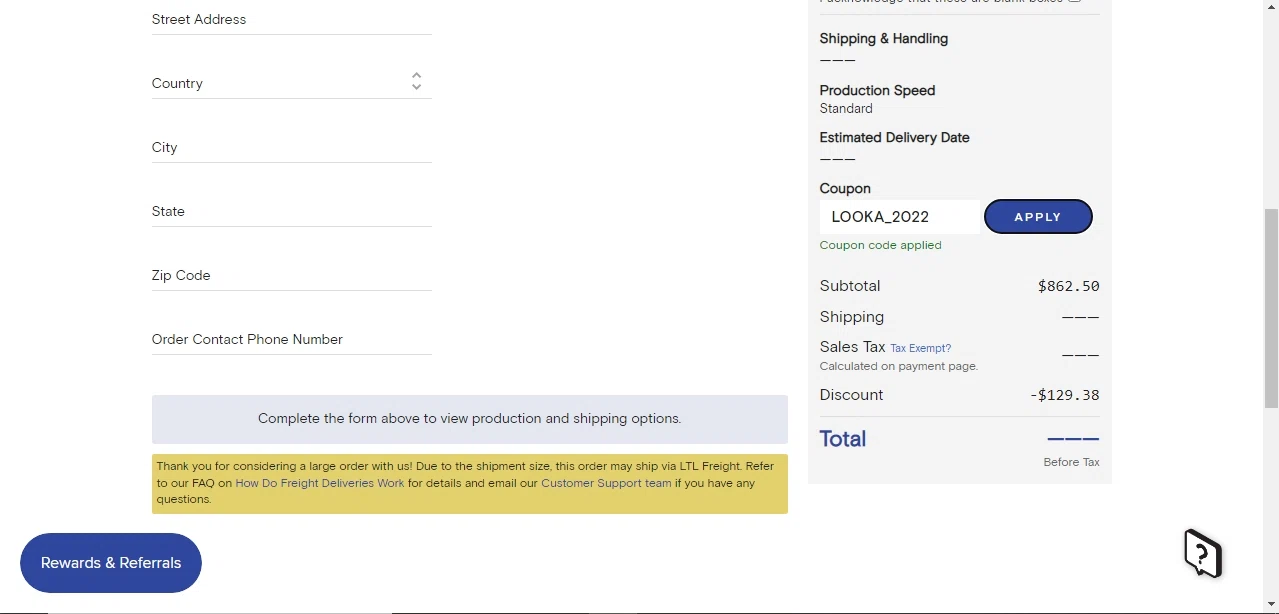Select the 'Production Speed' label
The height and width of the screenshot is (614, 1279).
coord(877,90)
